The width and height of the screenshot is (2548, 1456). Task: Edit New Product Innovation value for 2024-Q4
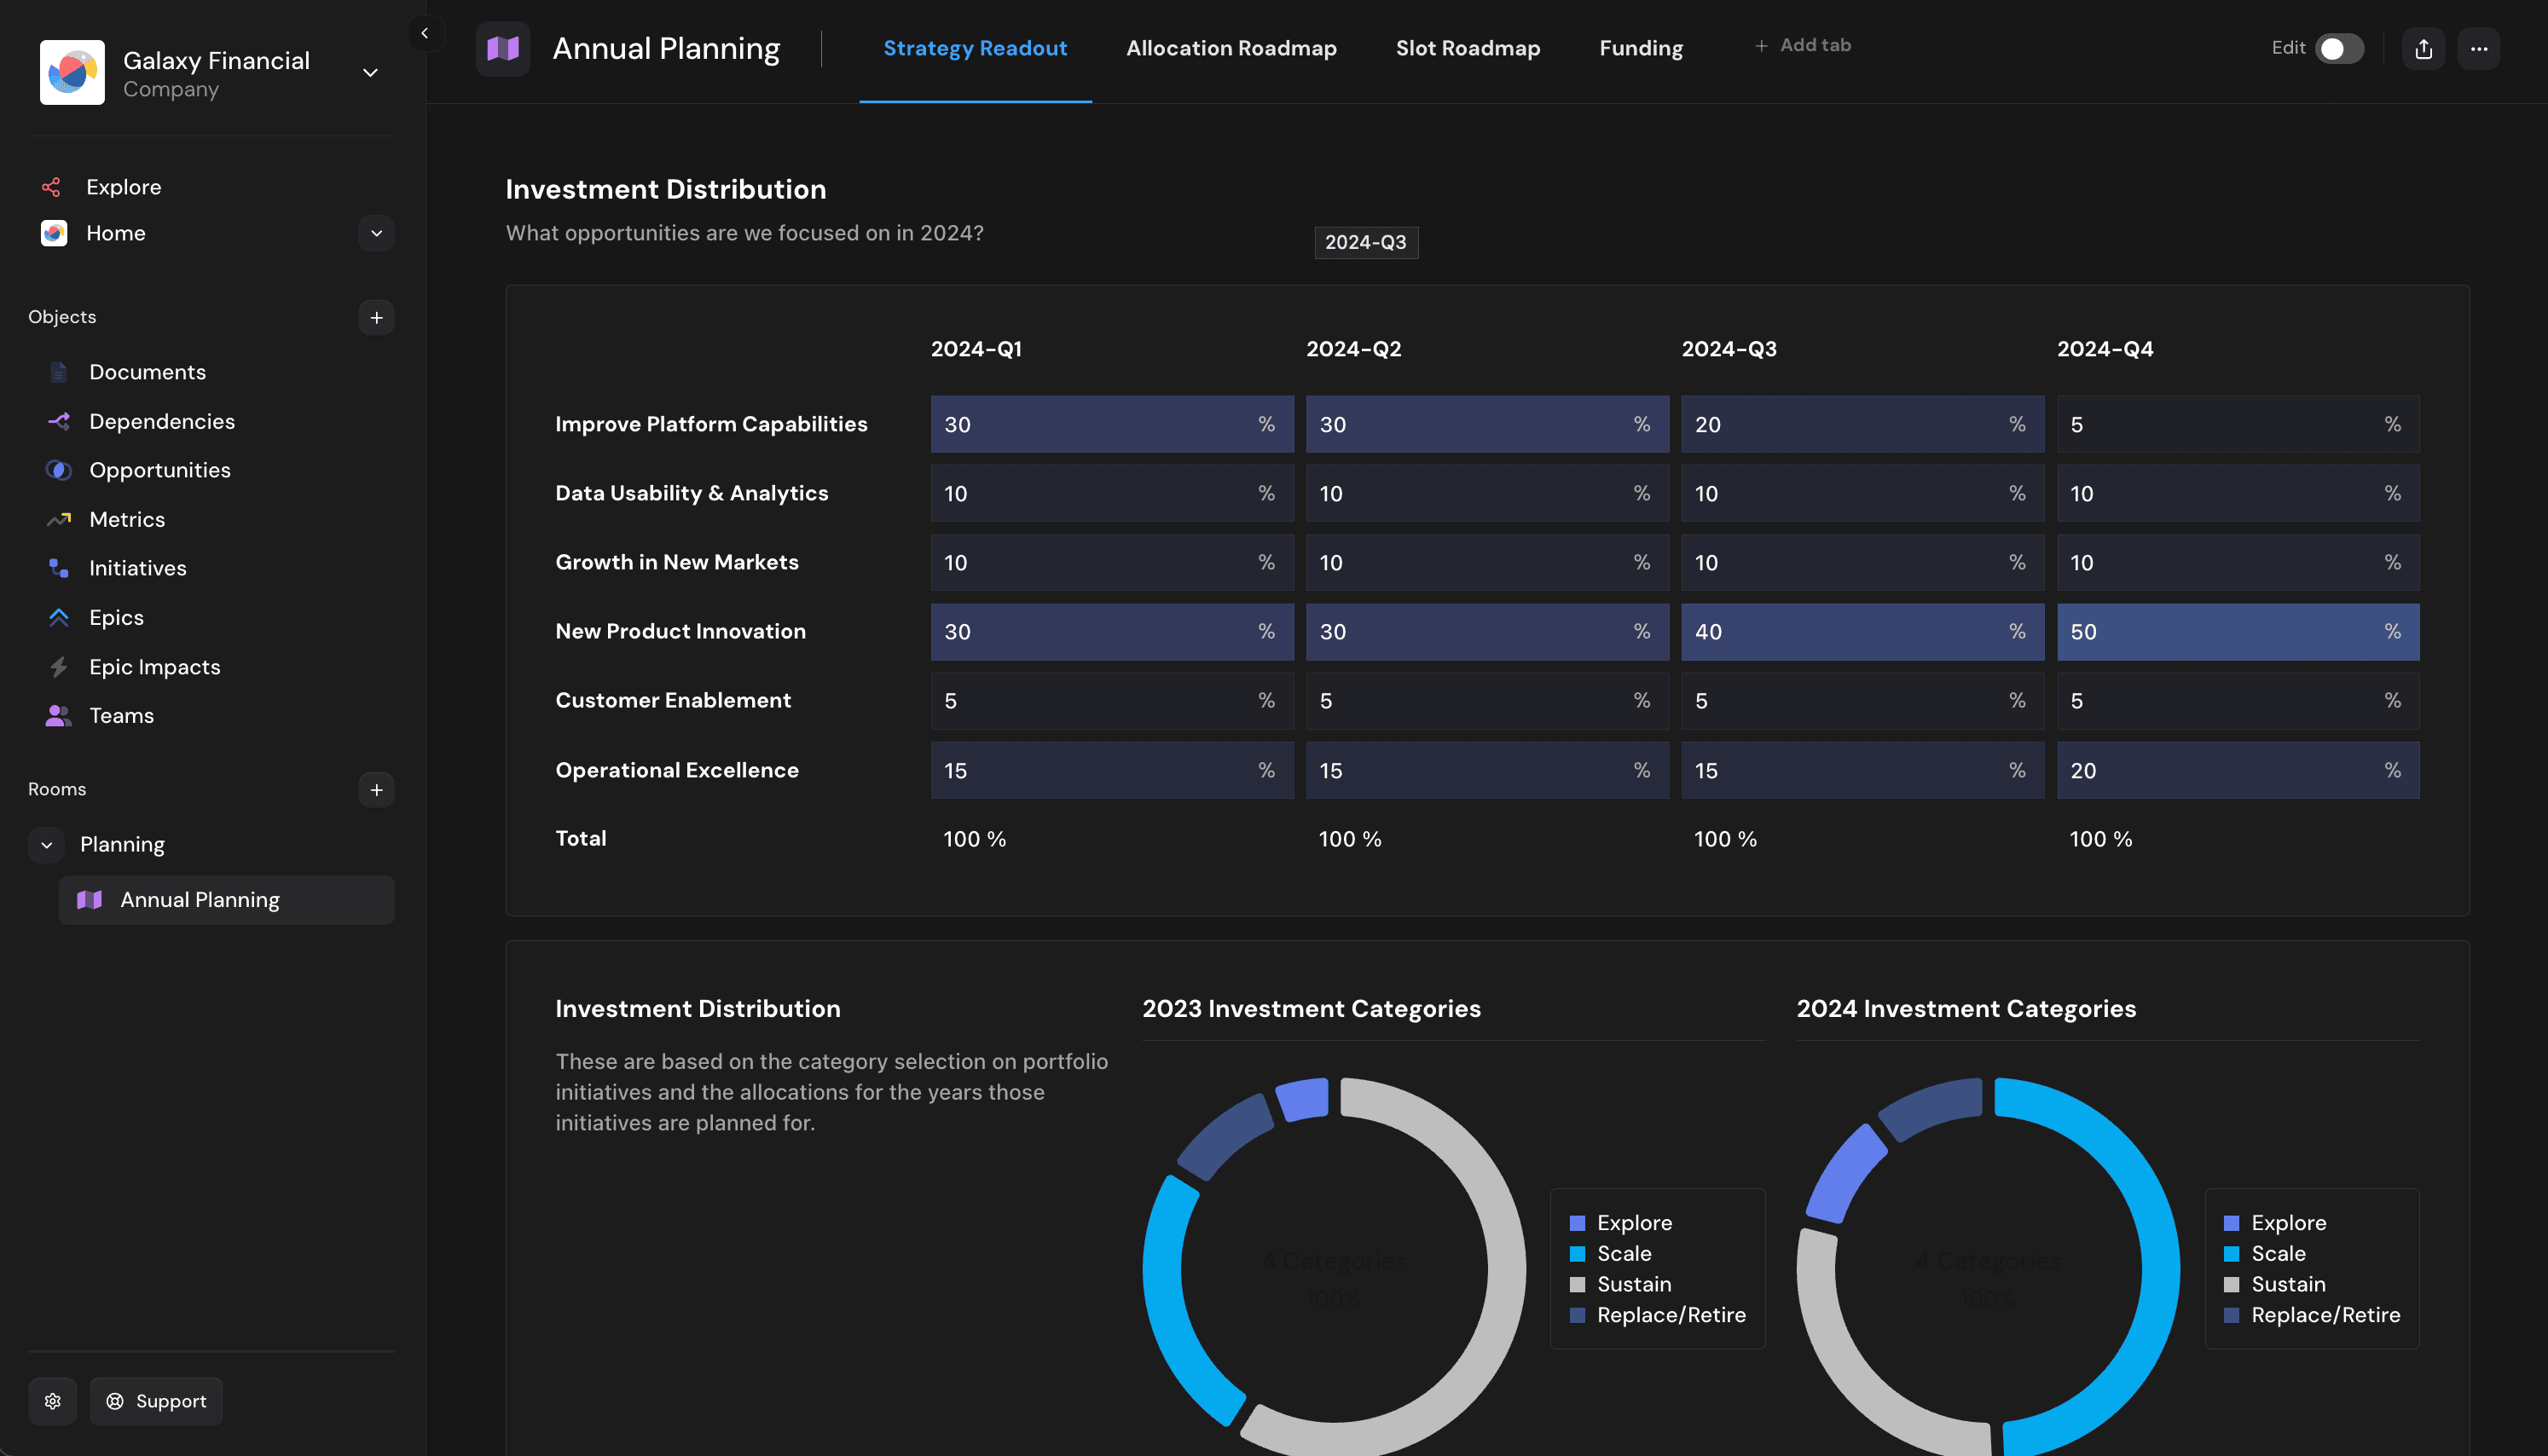click(x=2237, y=631)
